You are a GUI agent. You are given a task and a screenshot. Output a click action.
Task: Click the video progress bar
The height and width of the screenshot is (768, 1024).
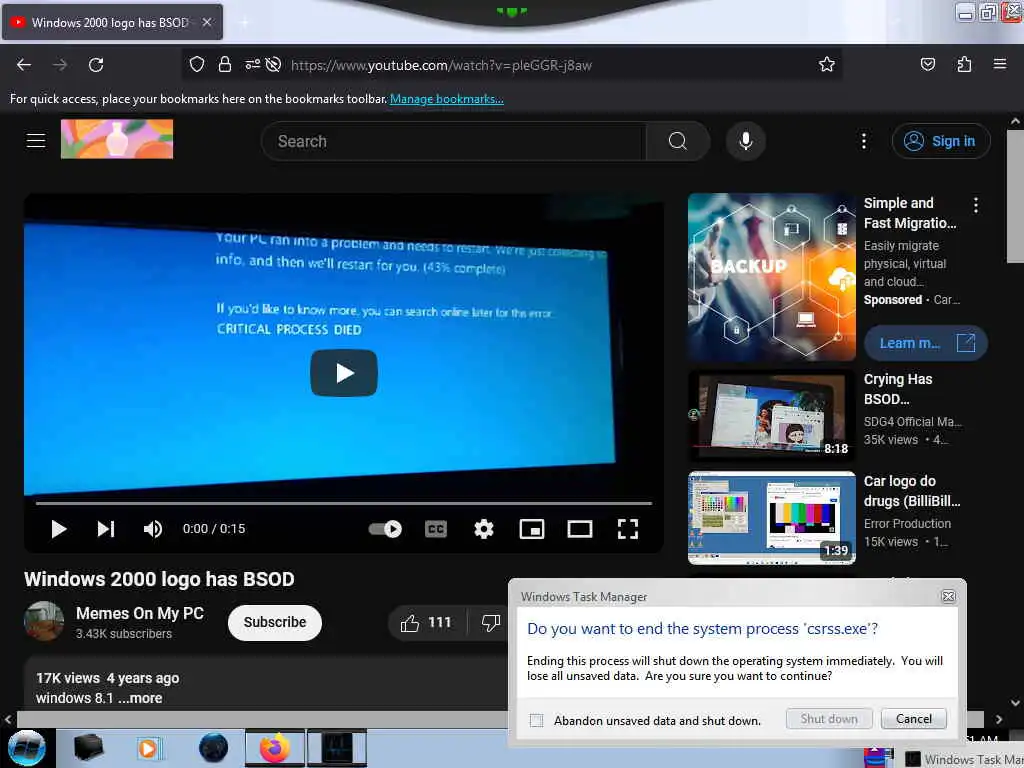click(344, 504)
